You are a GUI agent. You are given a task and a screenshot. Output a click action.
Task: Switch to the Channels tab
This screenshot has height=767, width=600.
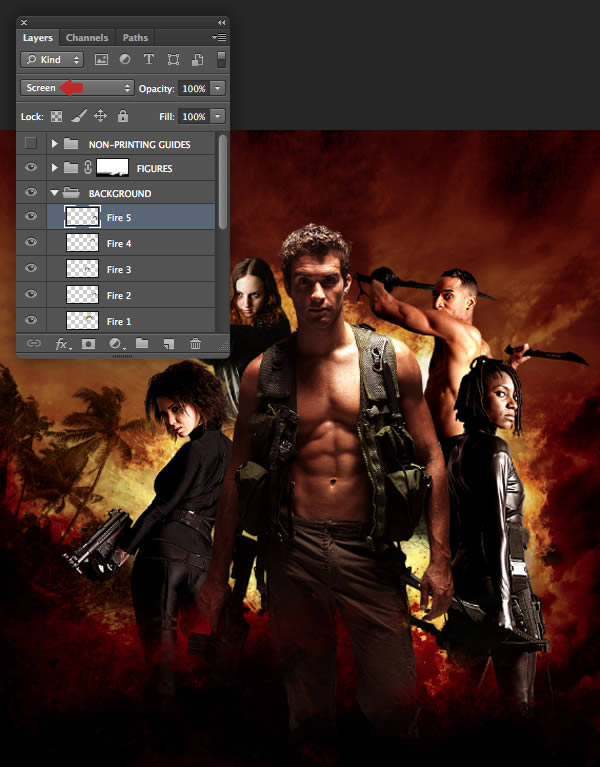[x=87, y=38]
